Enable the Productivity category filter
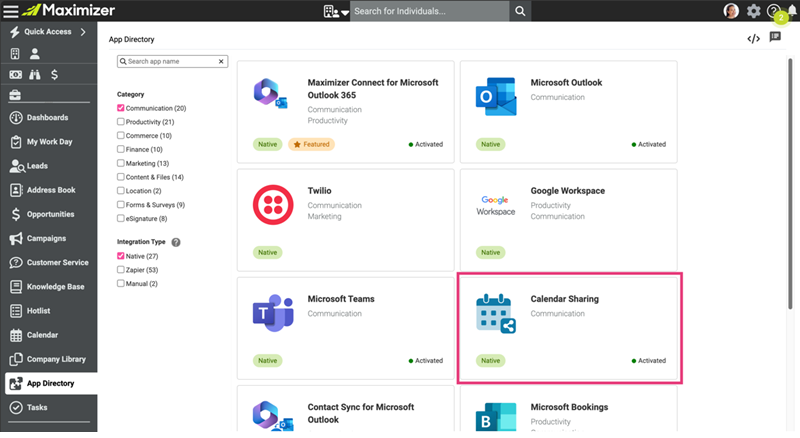 (121, 122)
